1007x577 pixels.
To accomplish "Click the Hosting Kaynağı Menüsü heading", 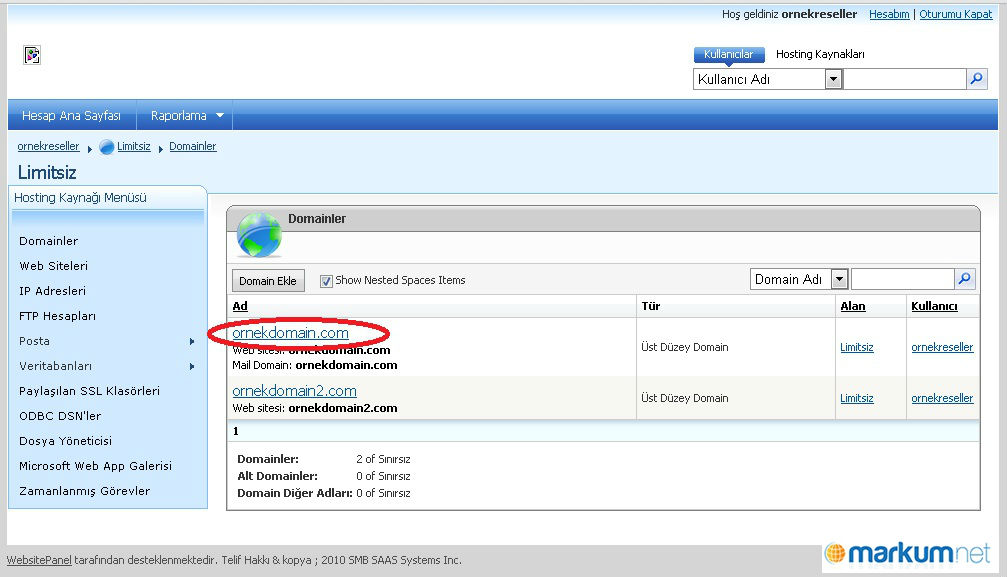I will (80, 198).
